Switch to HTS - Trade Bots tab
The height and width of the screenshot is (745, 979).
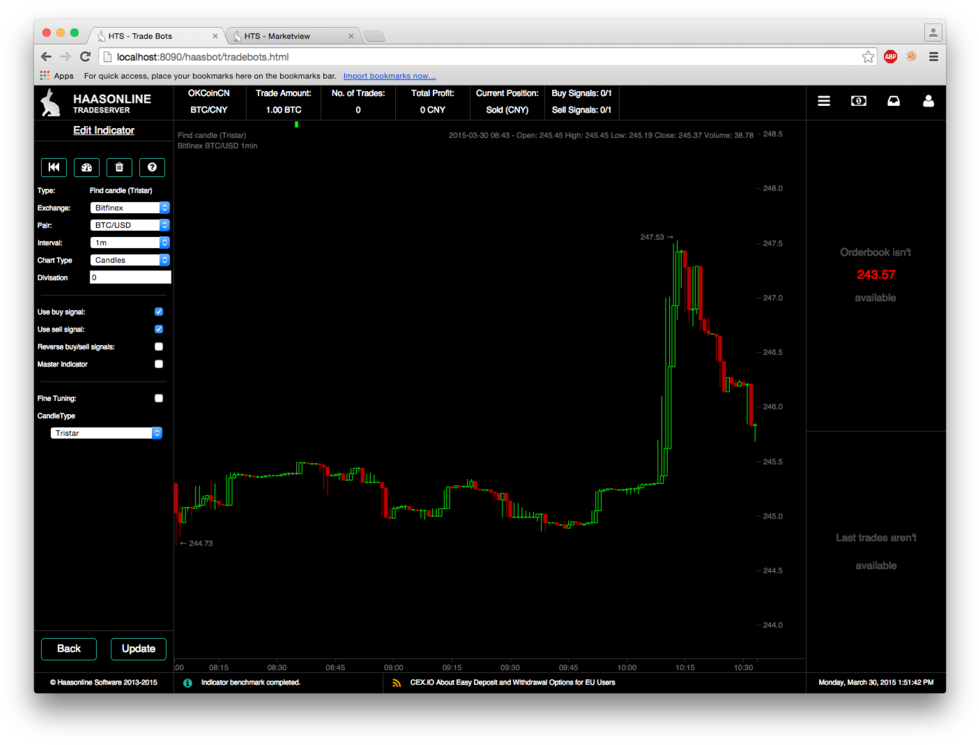point(156,36)
